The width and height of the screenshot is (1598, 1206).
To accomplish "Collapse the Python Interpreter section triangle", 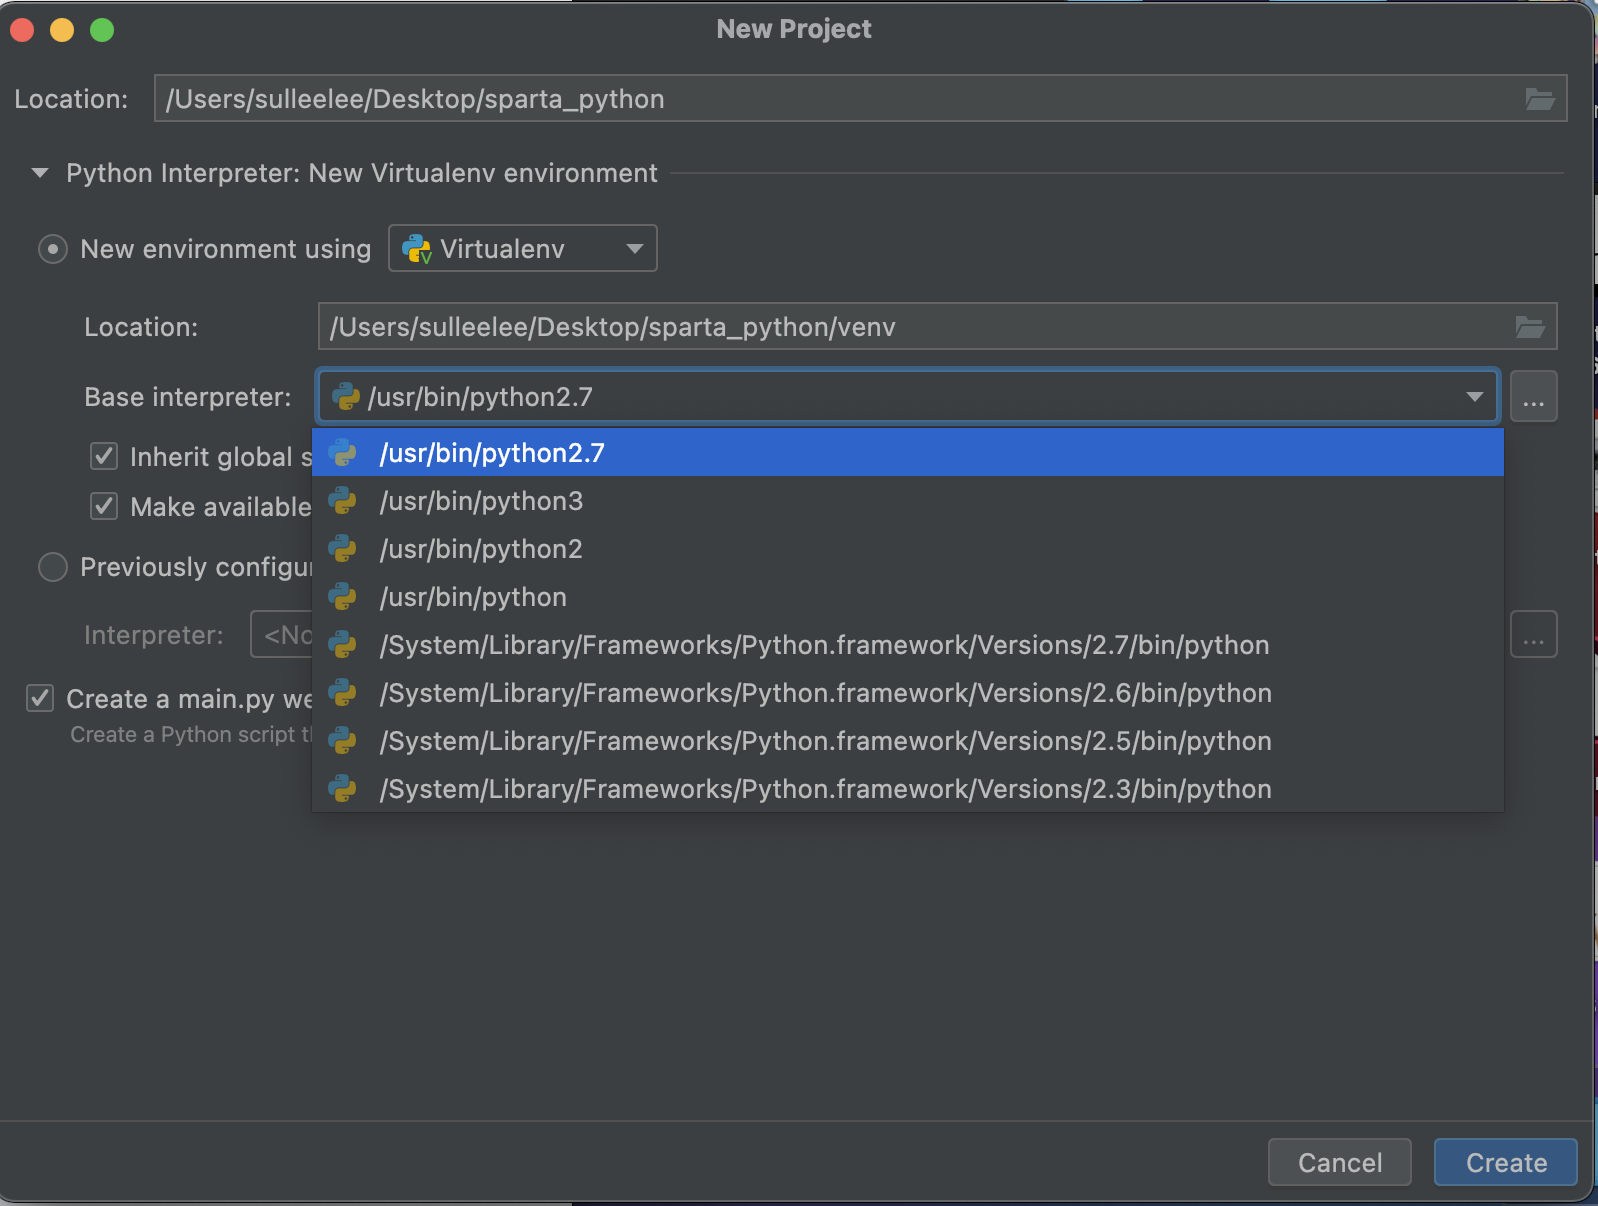I will pos(40,173).
